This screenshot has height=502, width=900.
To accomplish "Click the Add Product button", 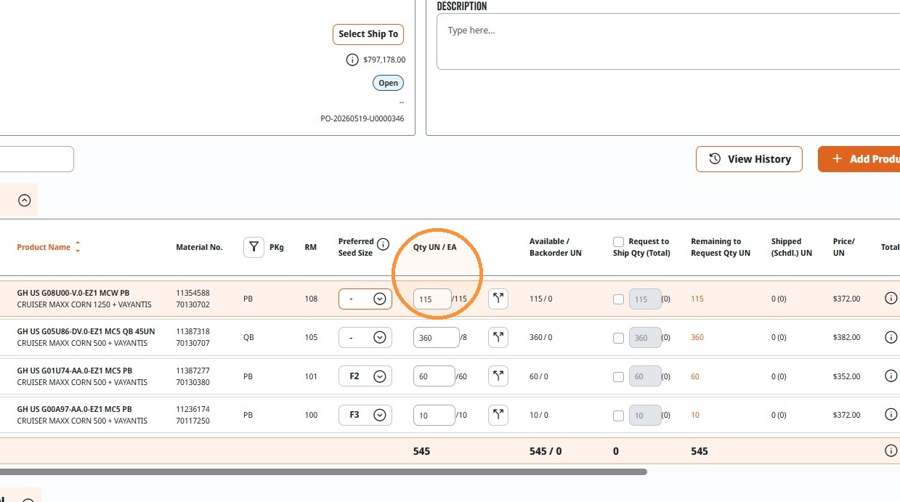I will tap(859, 159).
